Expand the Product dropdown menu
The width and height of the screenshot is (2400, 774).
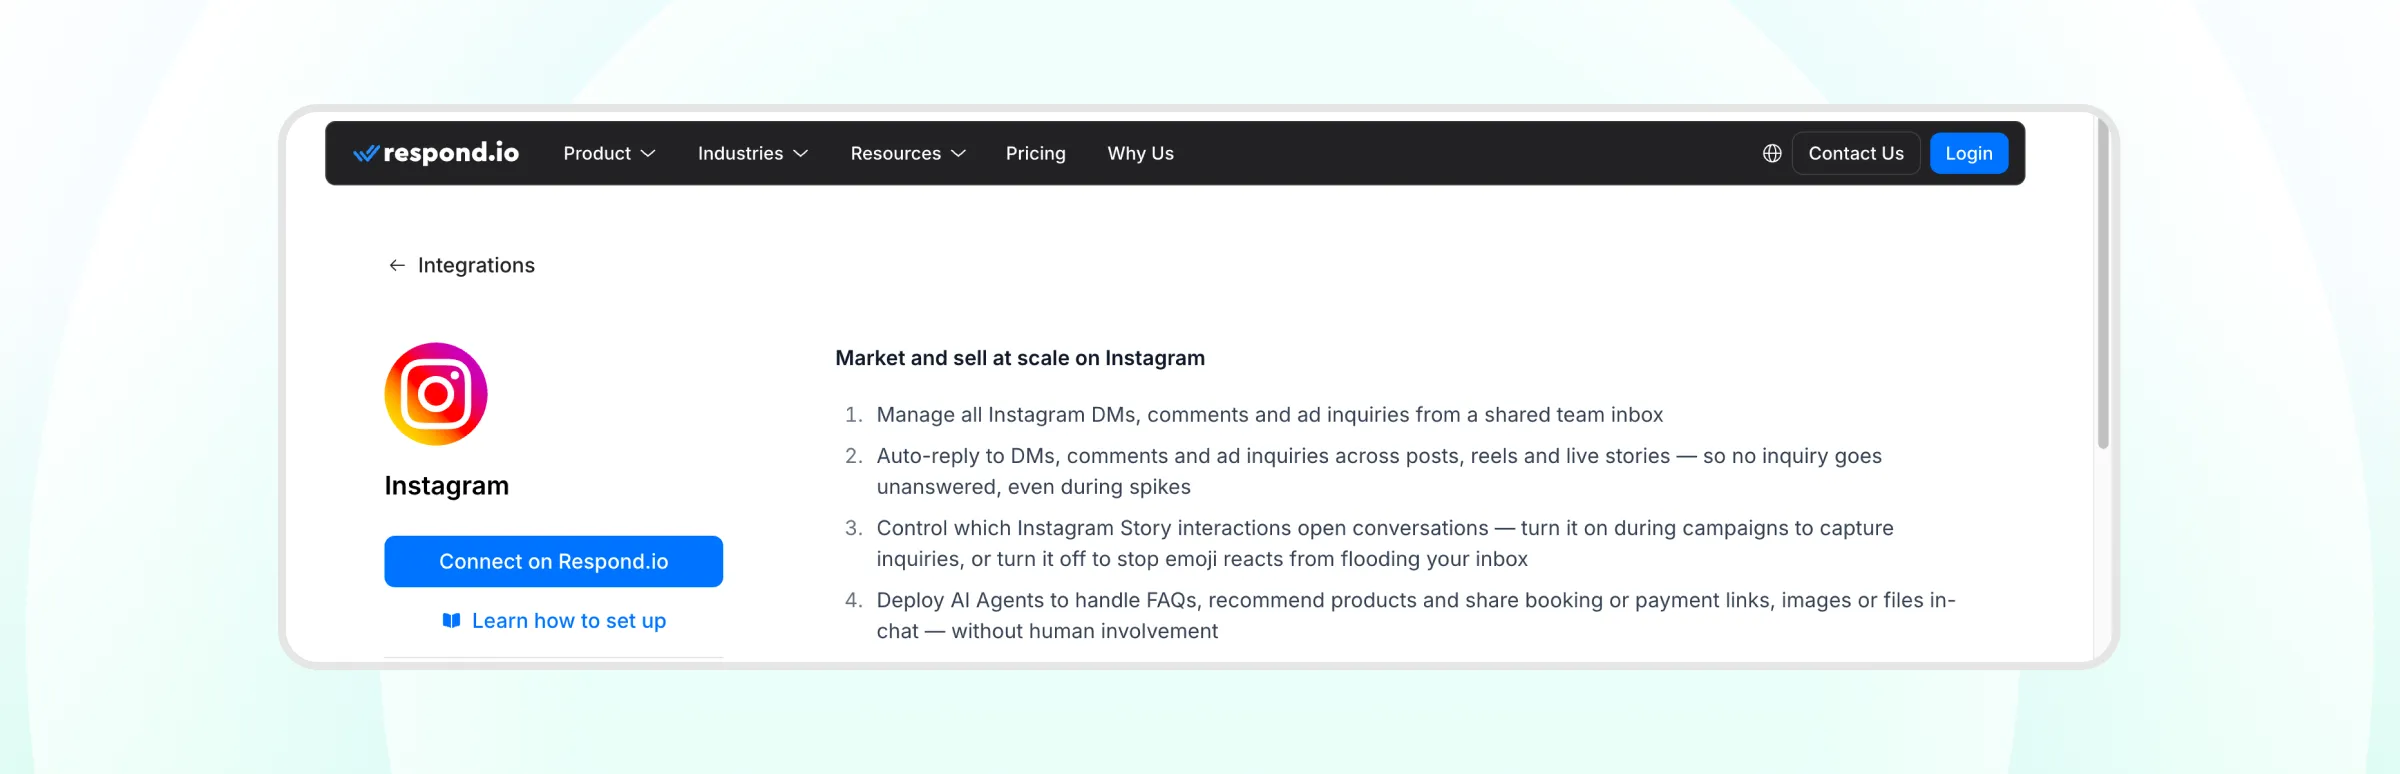pyautogui.click(x=609, y=153)
